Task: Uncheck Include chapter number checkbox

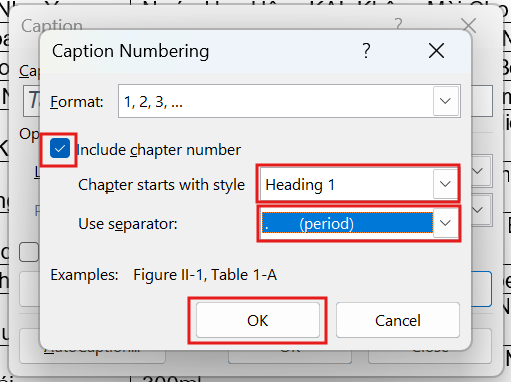Action: point(60,148)
